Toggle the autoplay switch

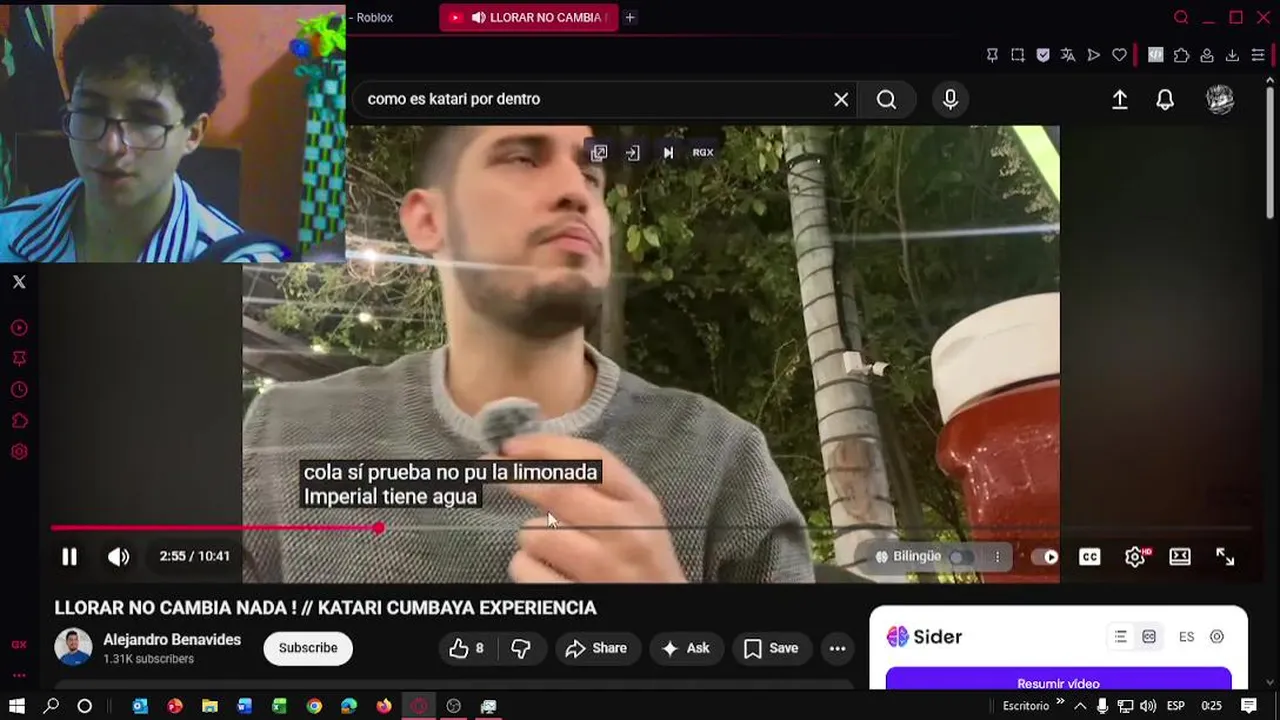[x=1045, y=557]
